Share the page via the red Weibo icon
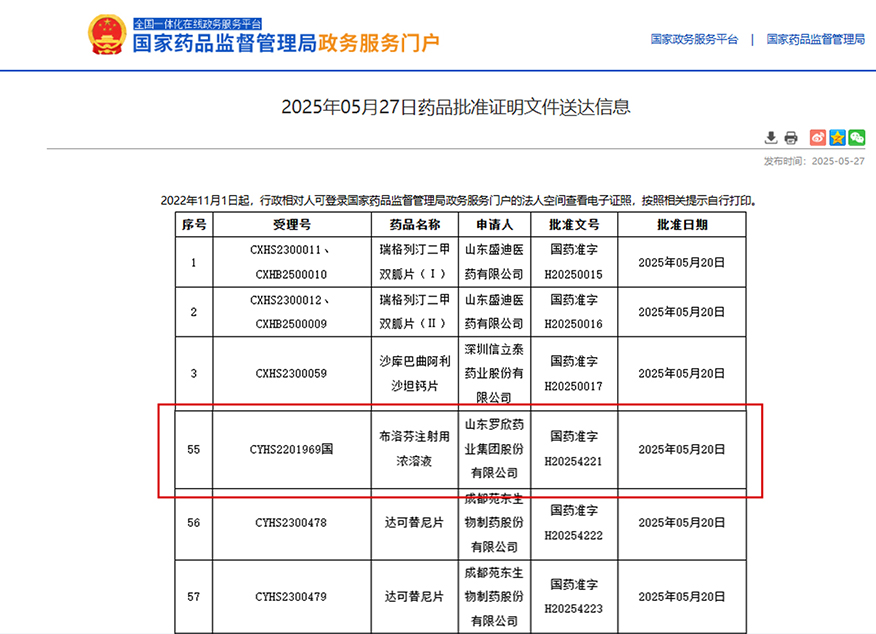The height and width of the screenshot is (634, 876). pyautogui.click(x=816, y=137)
